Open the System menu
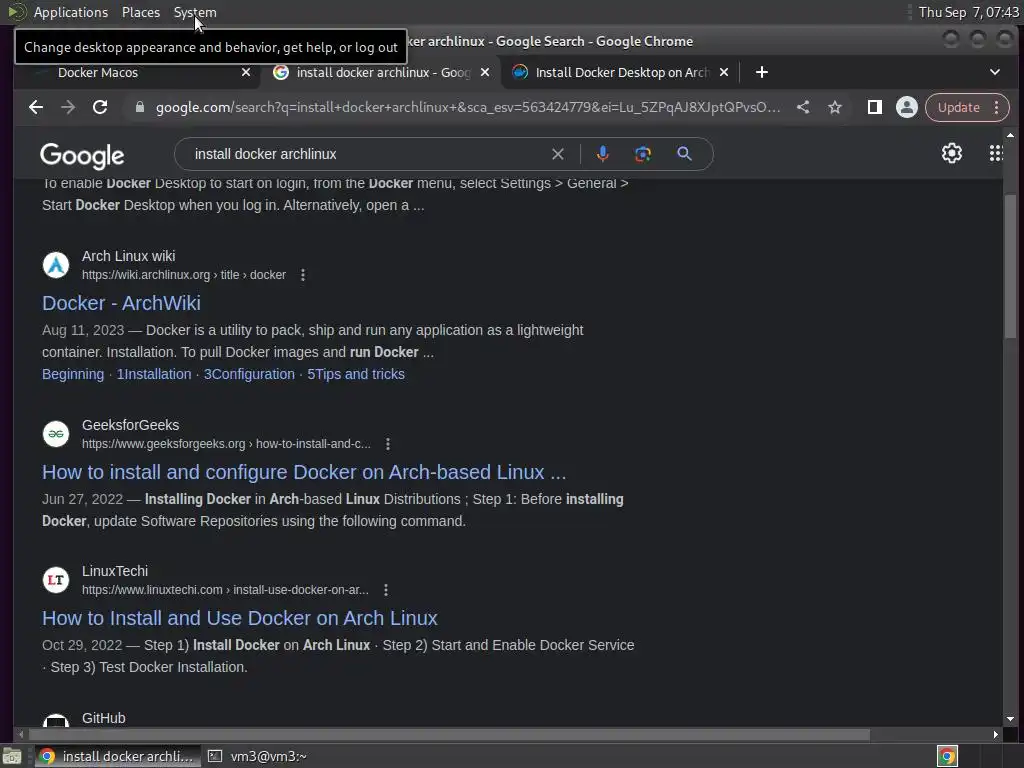Screen dimensions: 1024x768 (x=195, y=12)
